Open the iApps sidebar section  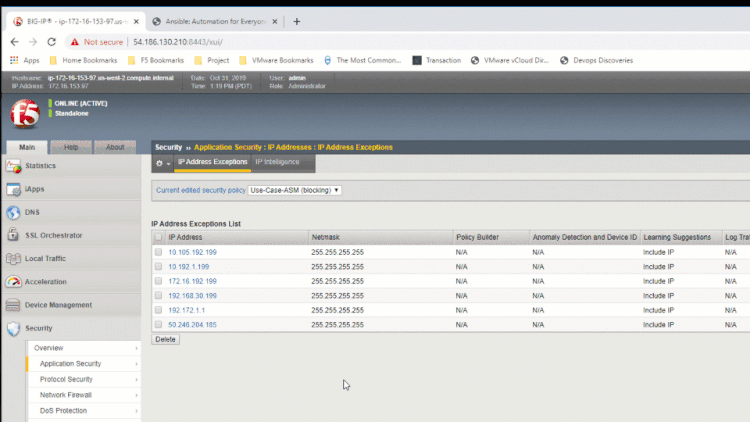pyautogui.click(x=34, y=189)
